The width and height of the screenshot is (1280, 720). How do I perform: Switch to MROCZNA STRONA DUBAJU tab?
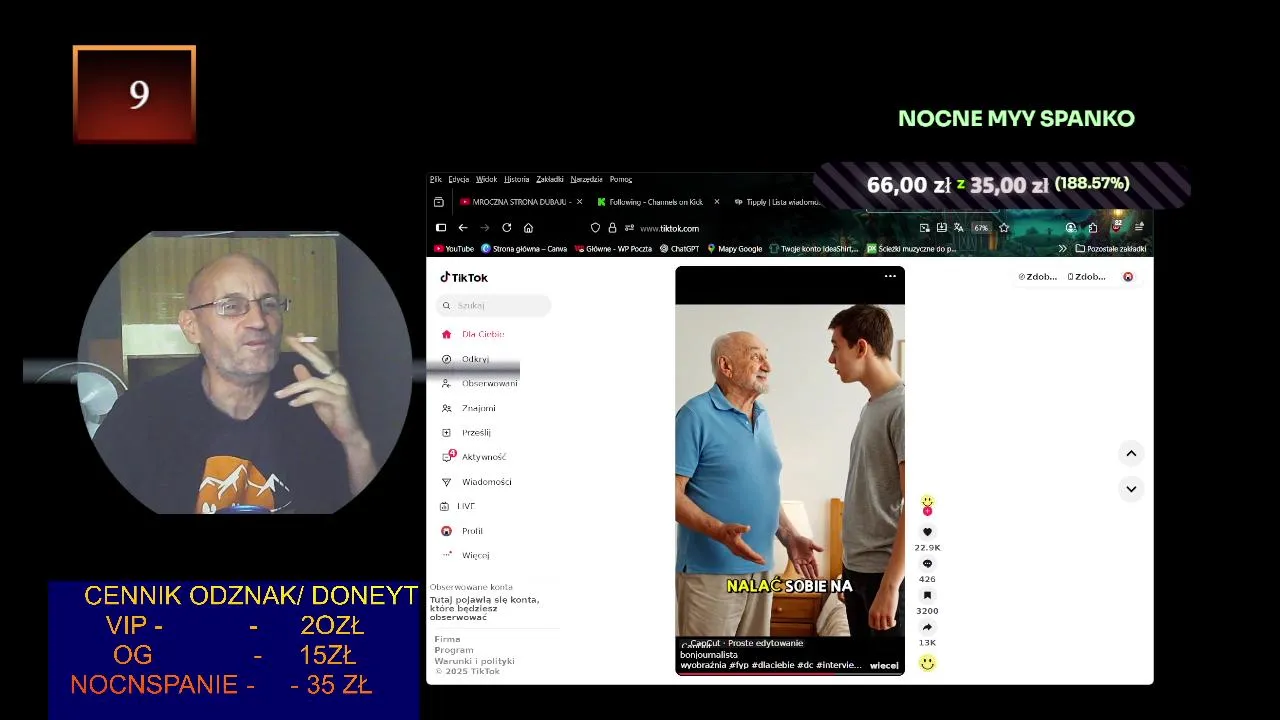(x=515, y=202)
